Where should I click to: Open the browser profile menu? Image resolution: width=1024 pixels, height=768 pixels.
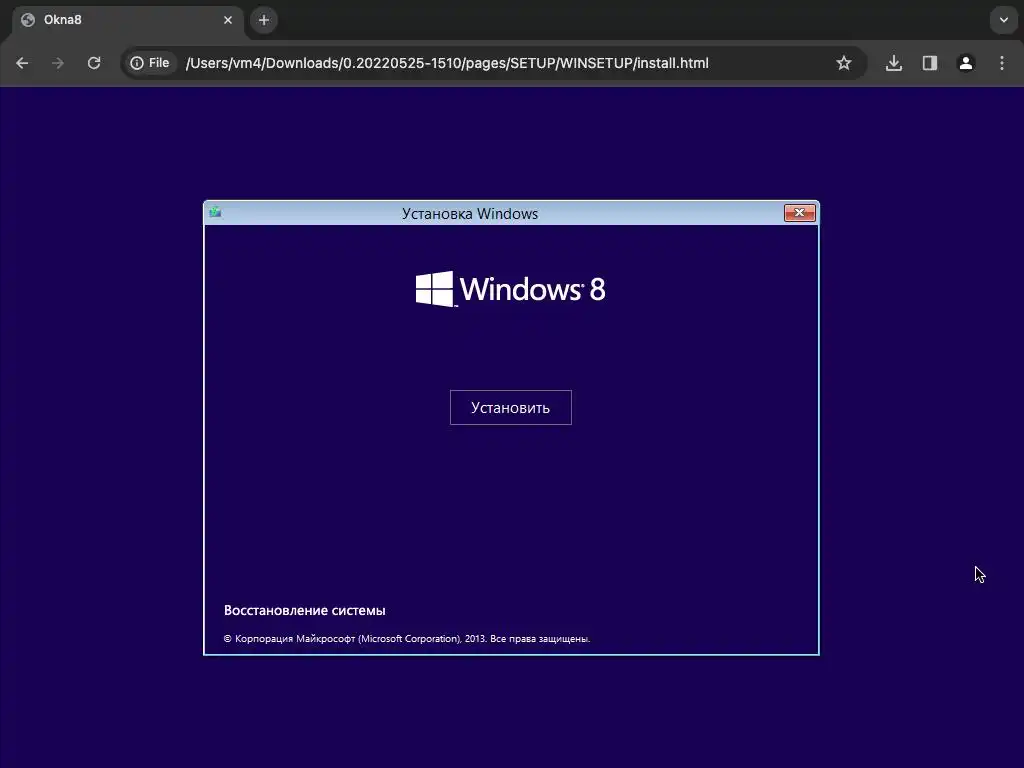click(966, 63)
